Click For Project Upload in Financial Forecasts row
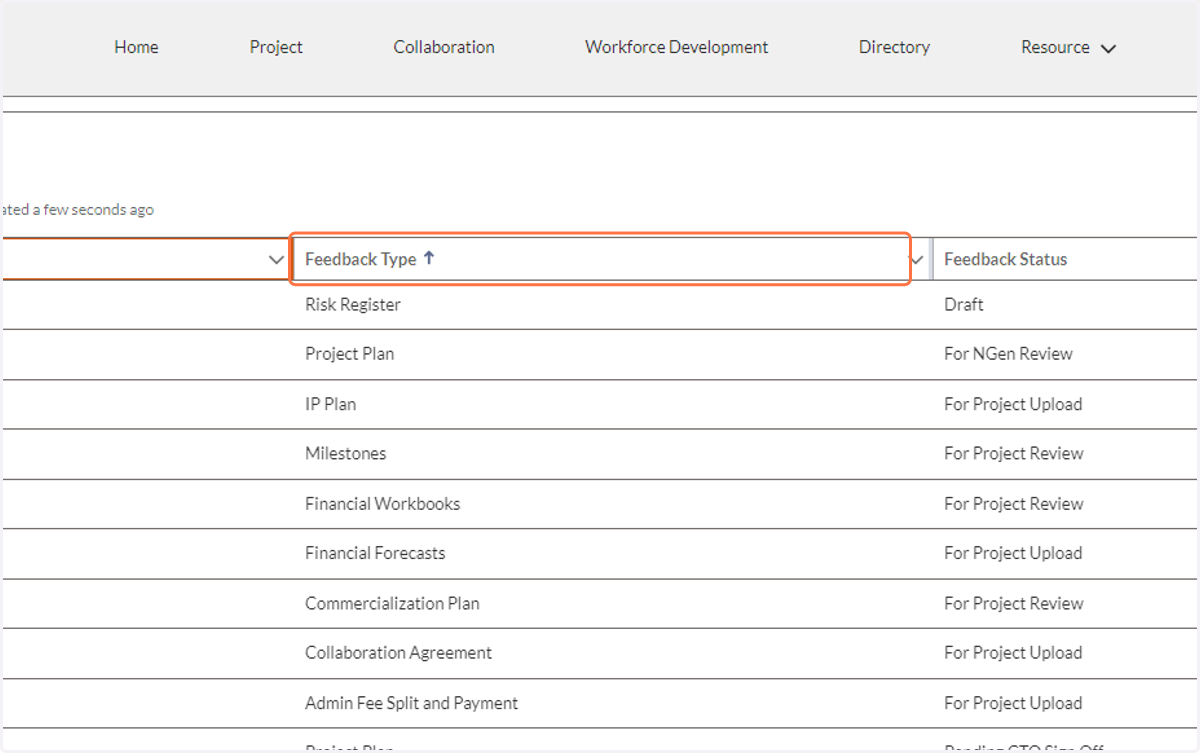Viewport: 1200px width, 753px height. (1013, 553)
